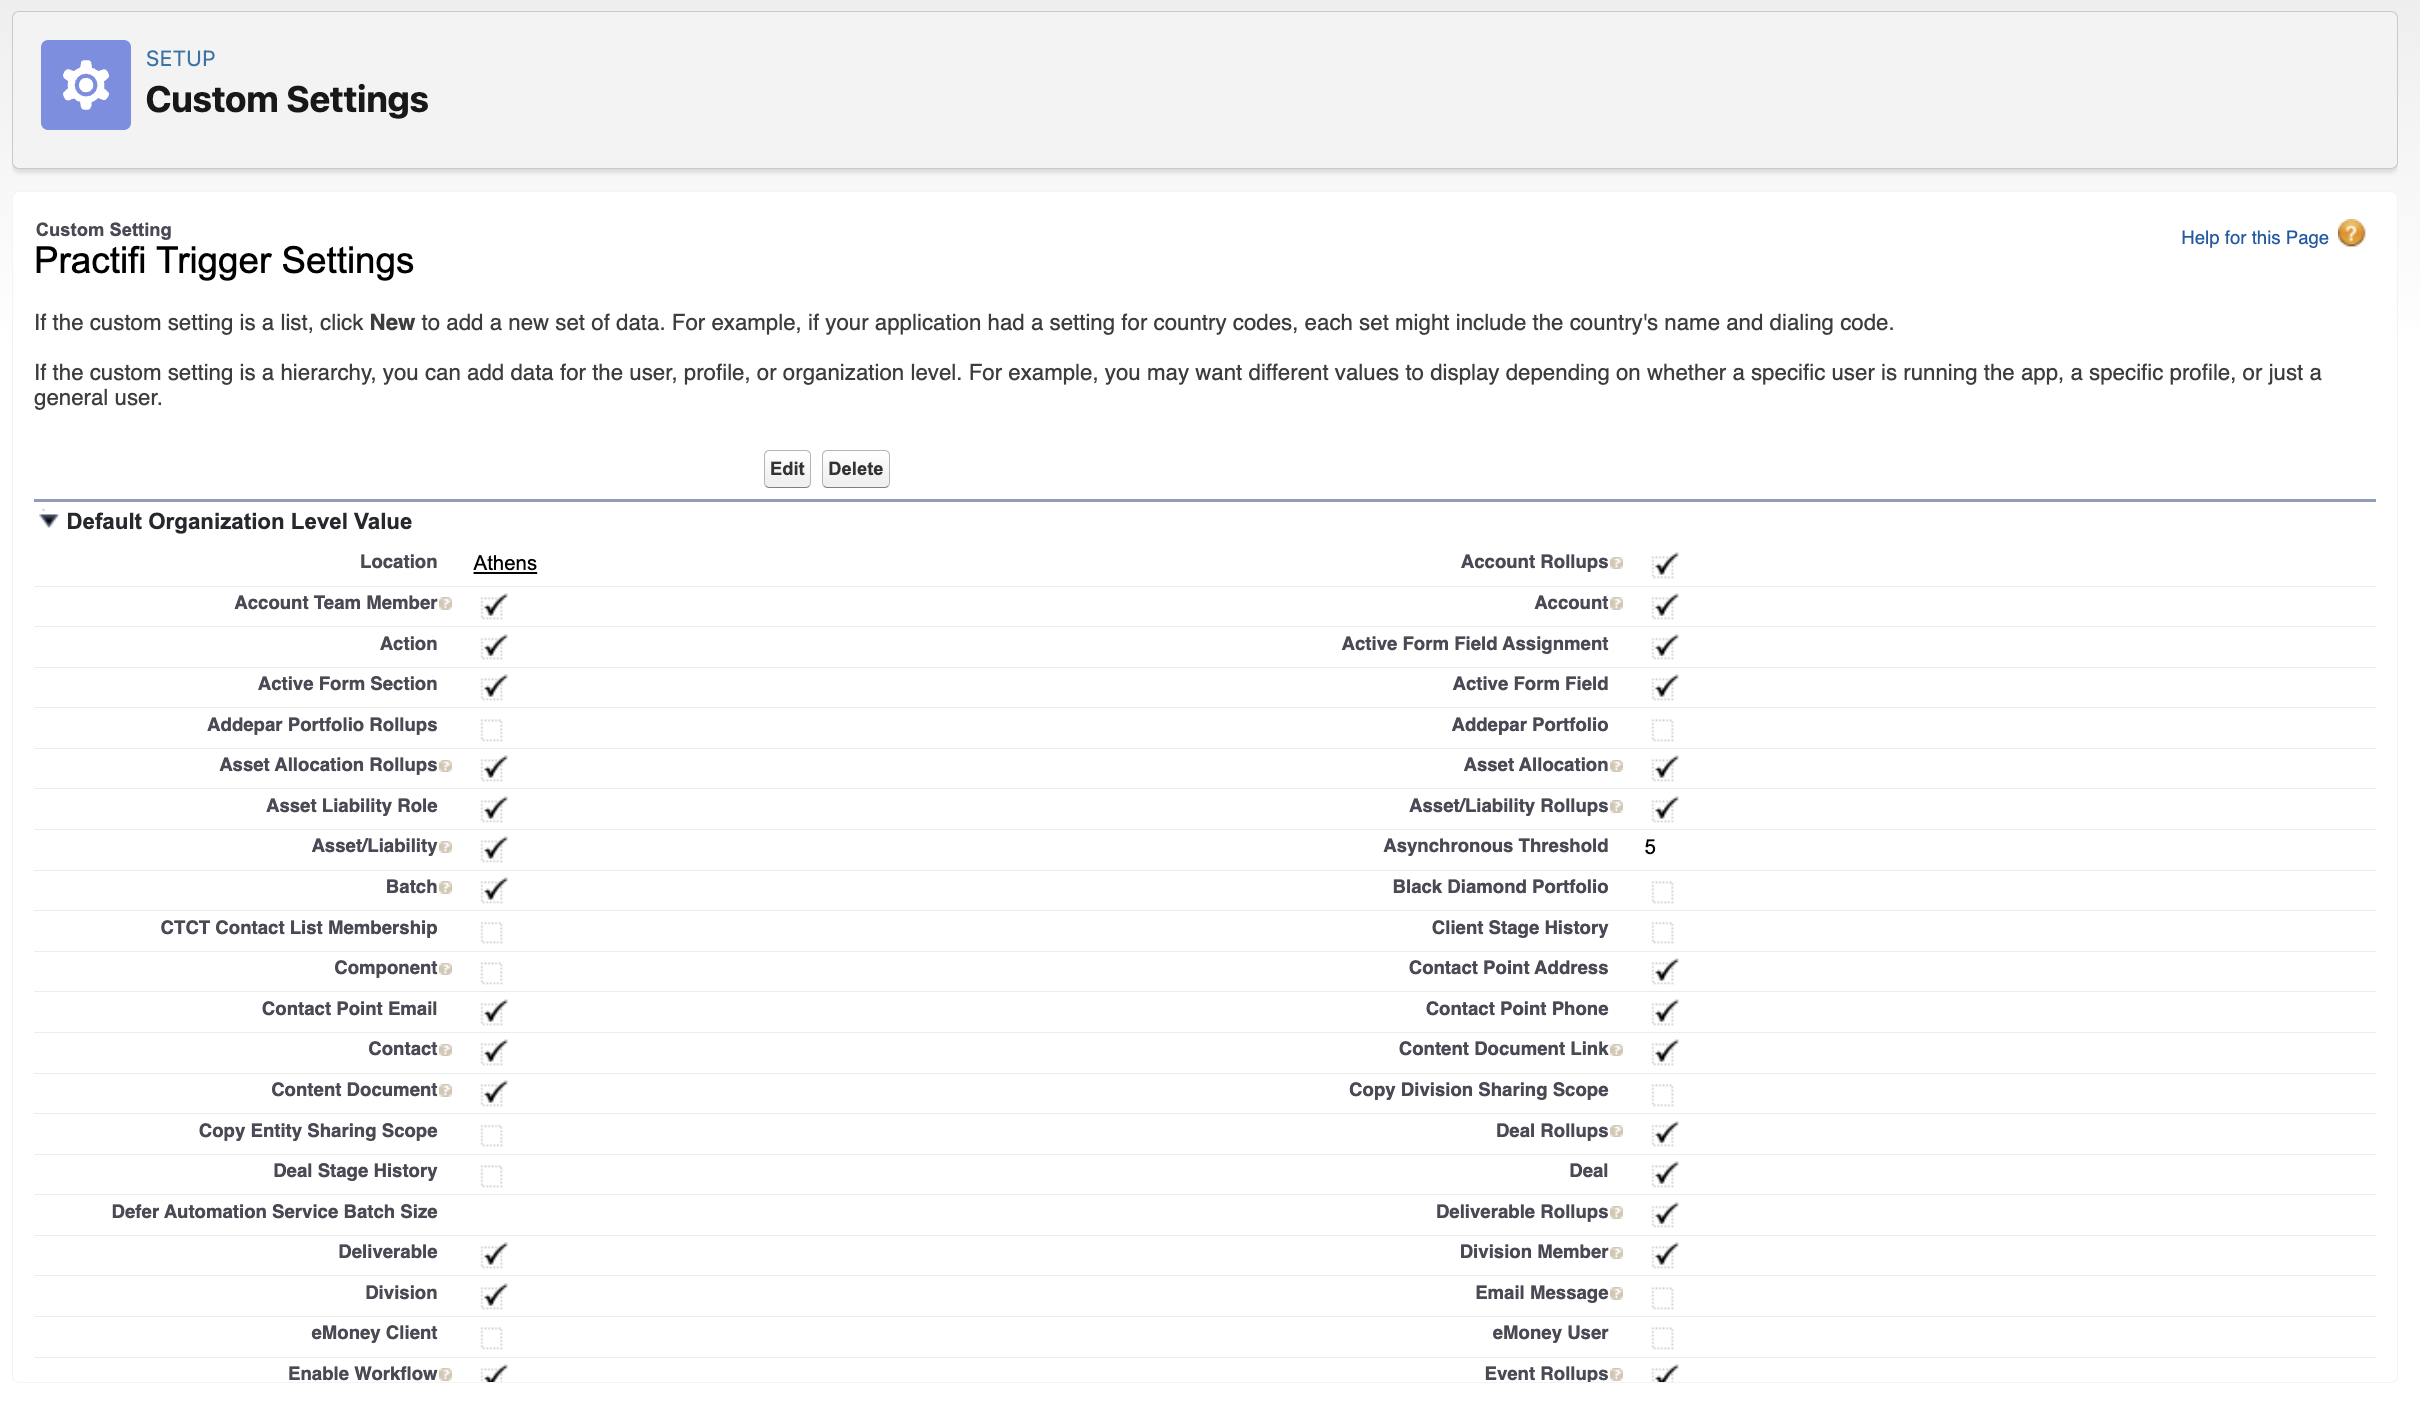Open help question mark icon
Image resolution: width=2420 pixels, height=1405 pixels.
pos(2352,234)
